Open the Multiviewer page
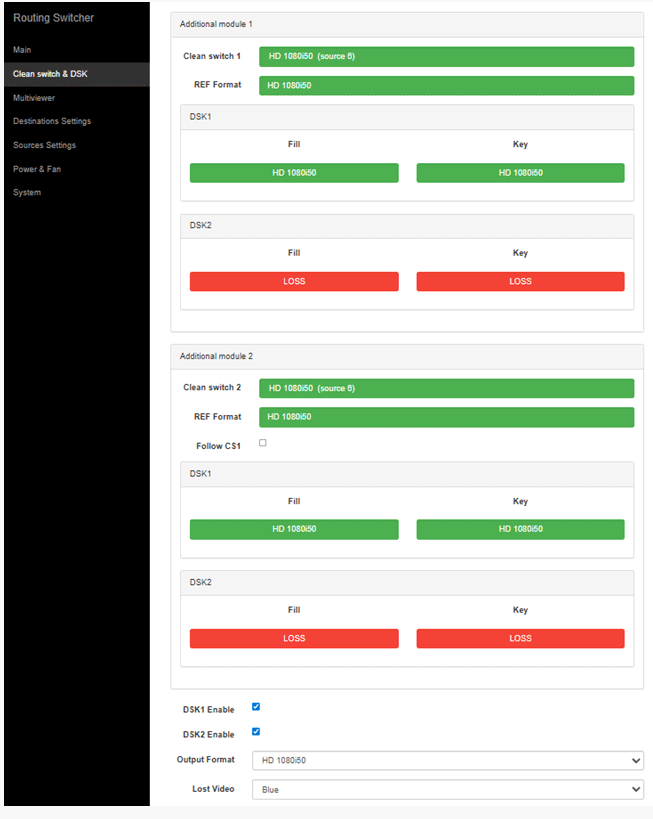 pos(34,98)
